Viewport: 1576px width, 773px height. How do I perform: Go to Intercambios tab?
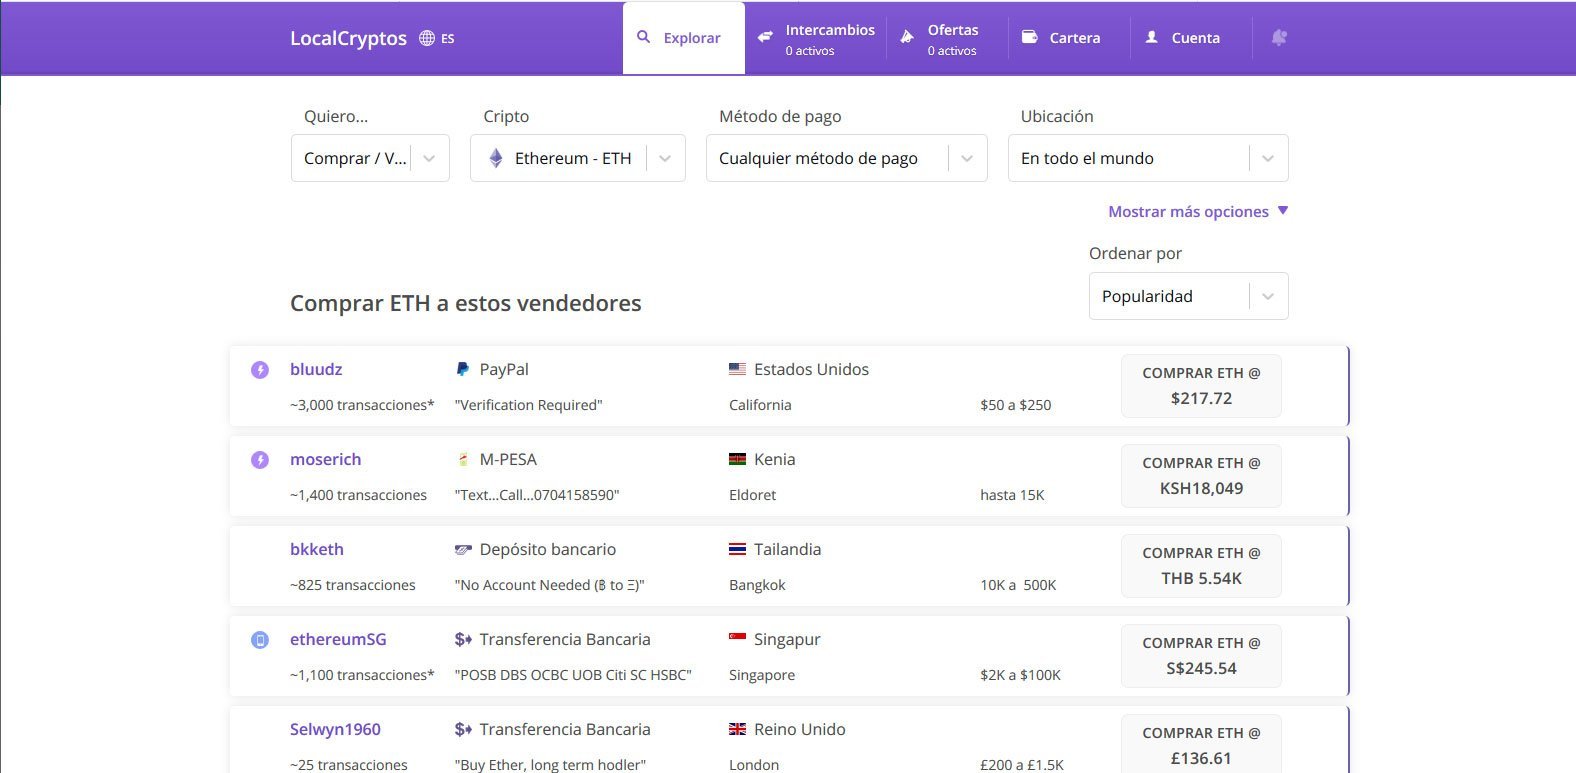tap(816, 38)
